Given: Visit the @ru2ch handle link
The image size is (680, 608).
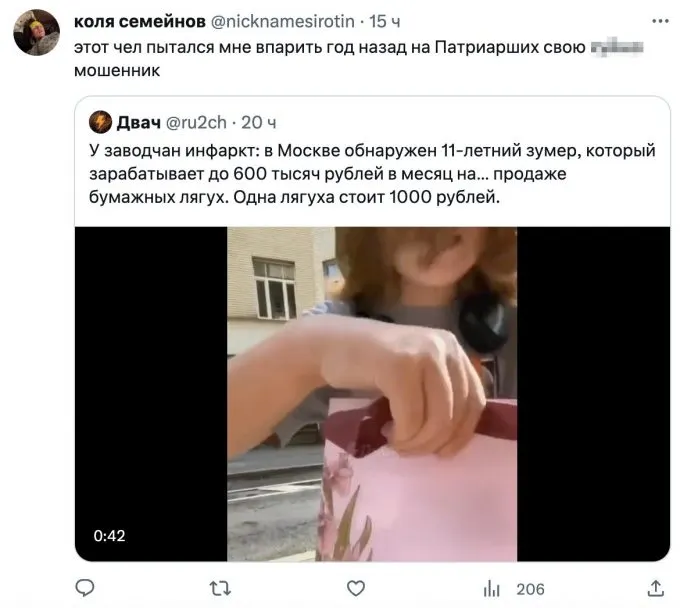Looking at the screenshot, I should point(196,123).
